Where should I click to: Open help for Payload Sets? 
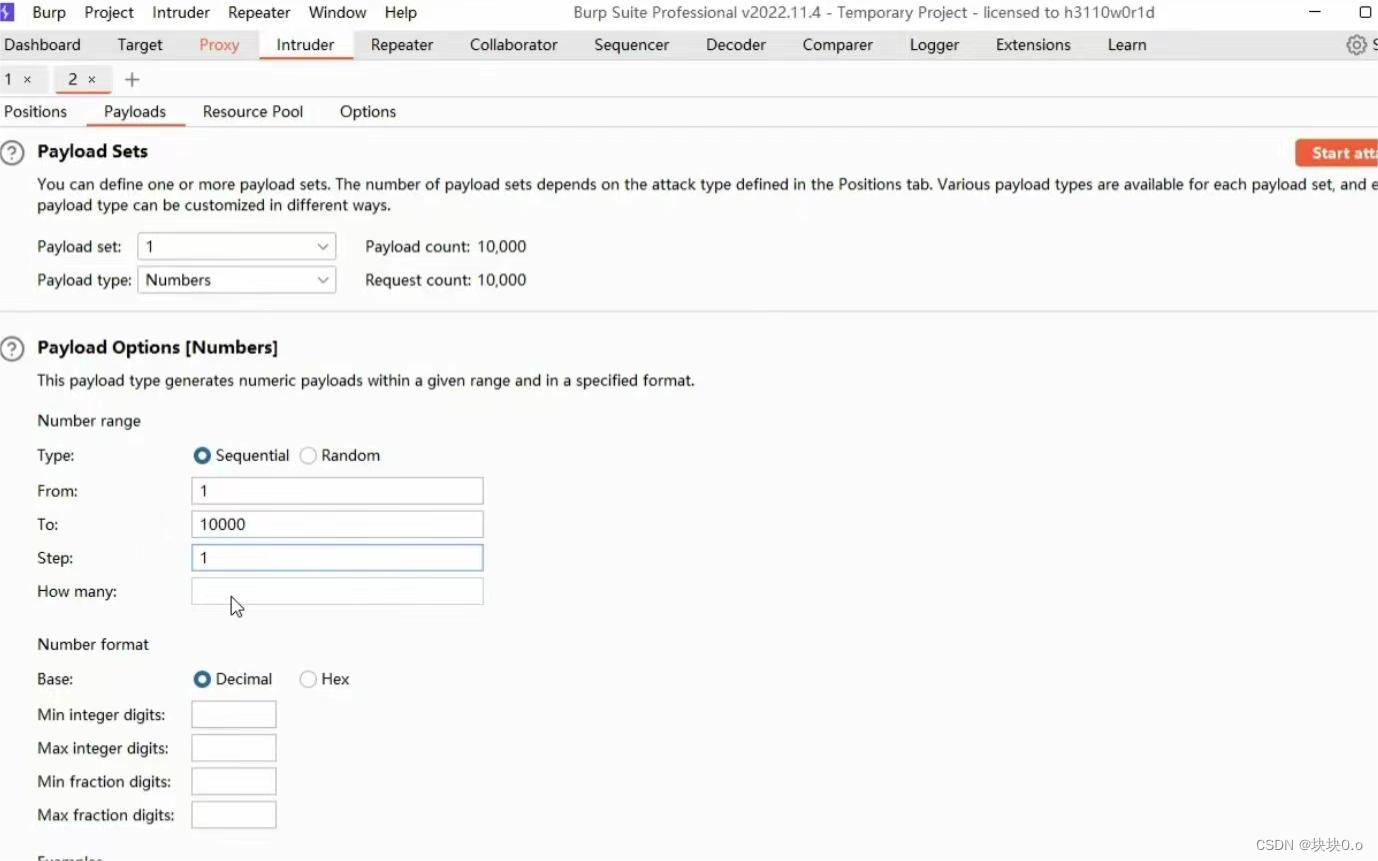[12, 152]
